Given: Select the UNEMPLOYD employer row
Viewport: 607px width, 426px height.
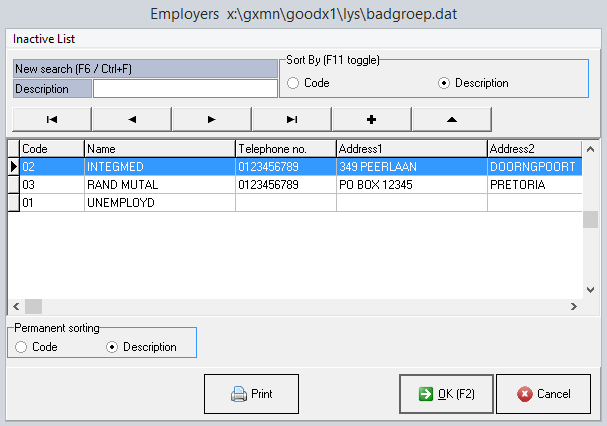Looking at the screenshot, I should [x=158, y=203].
